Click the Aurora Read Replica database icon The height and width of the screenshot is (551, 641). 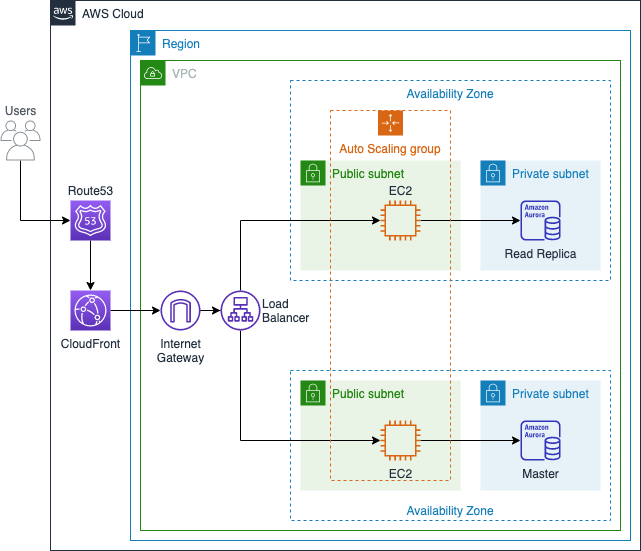[x=540, y=220]
